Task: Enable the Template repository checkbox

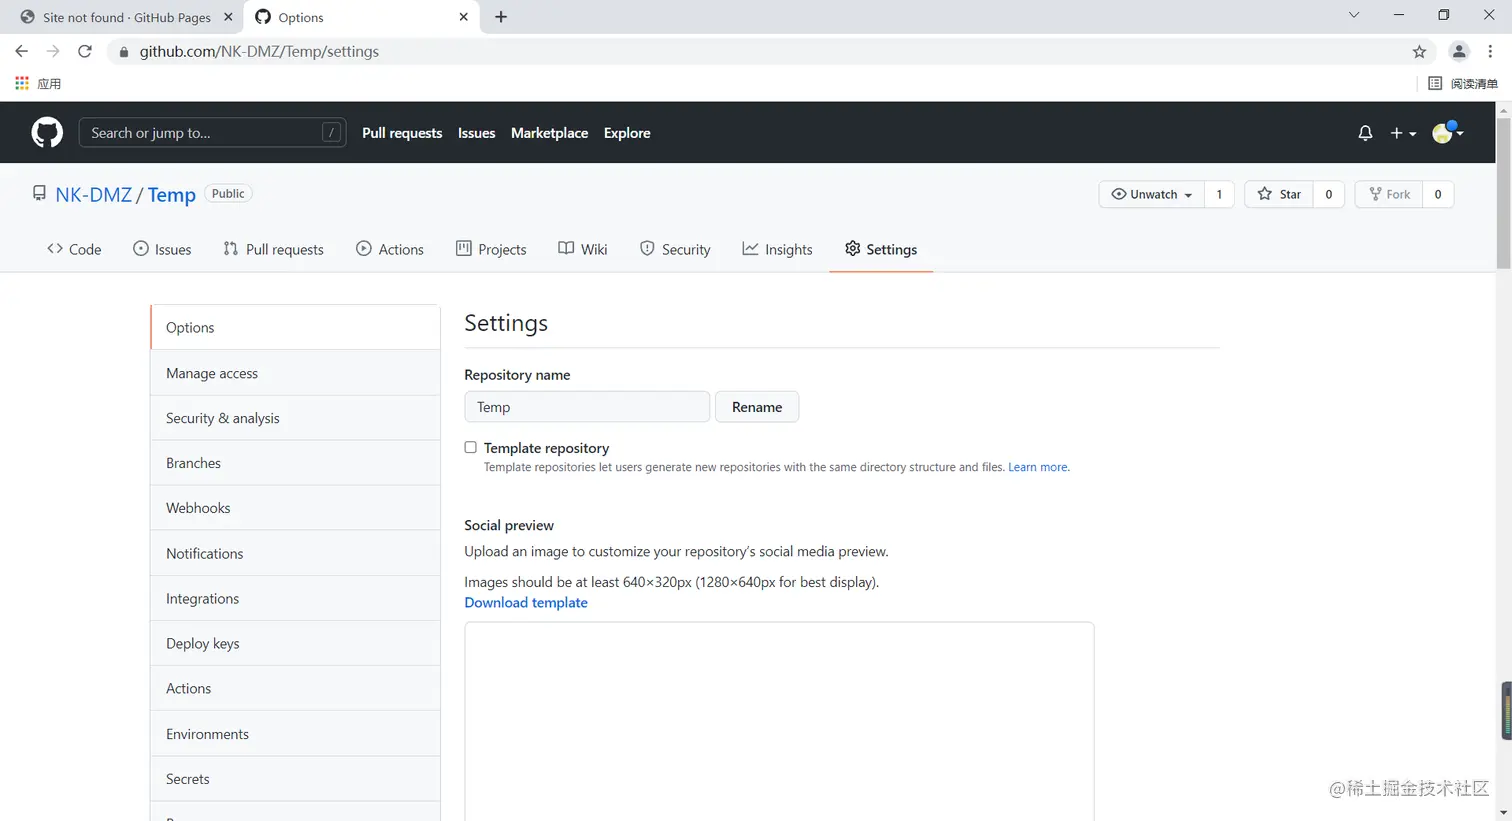Action: point(470,448)
